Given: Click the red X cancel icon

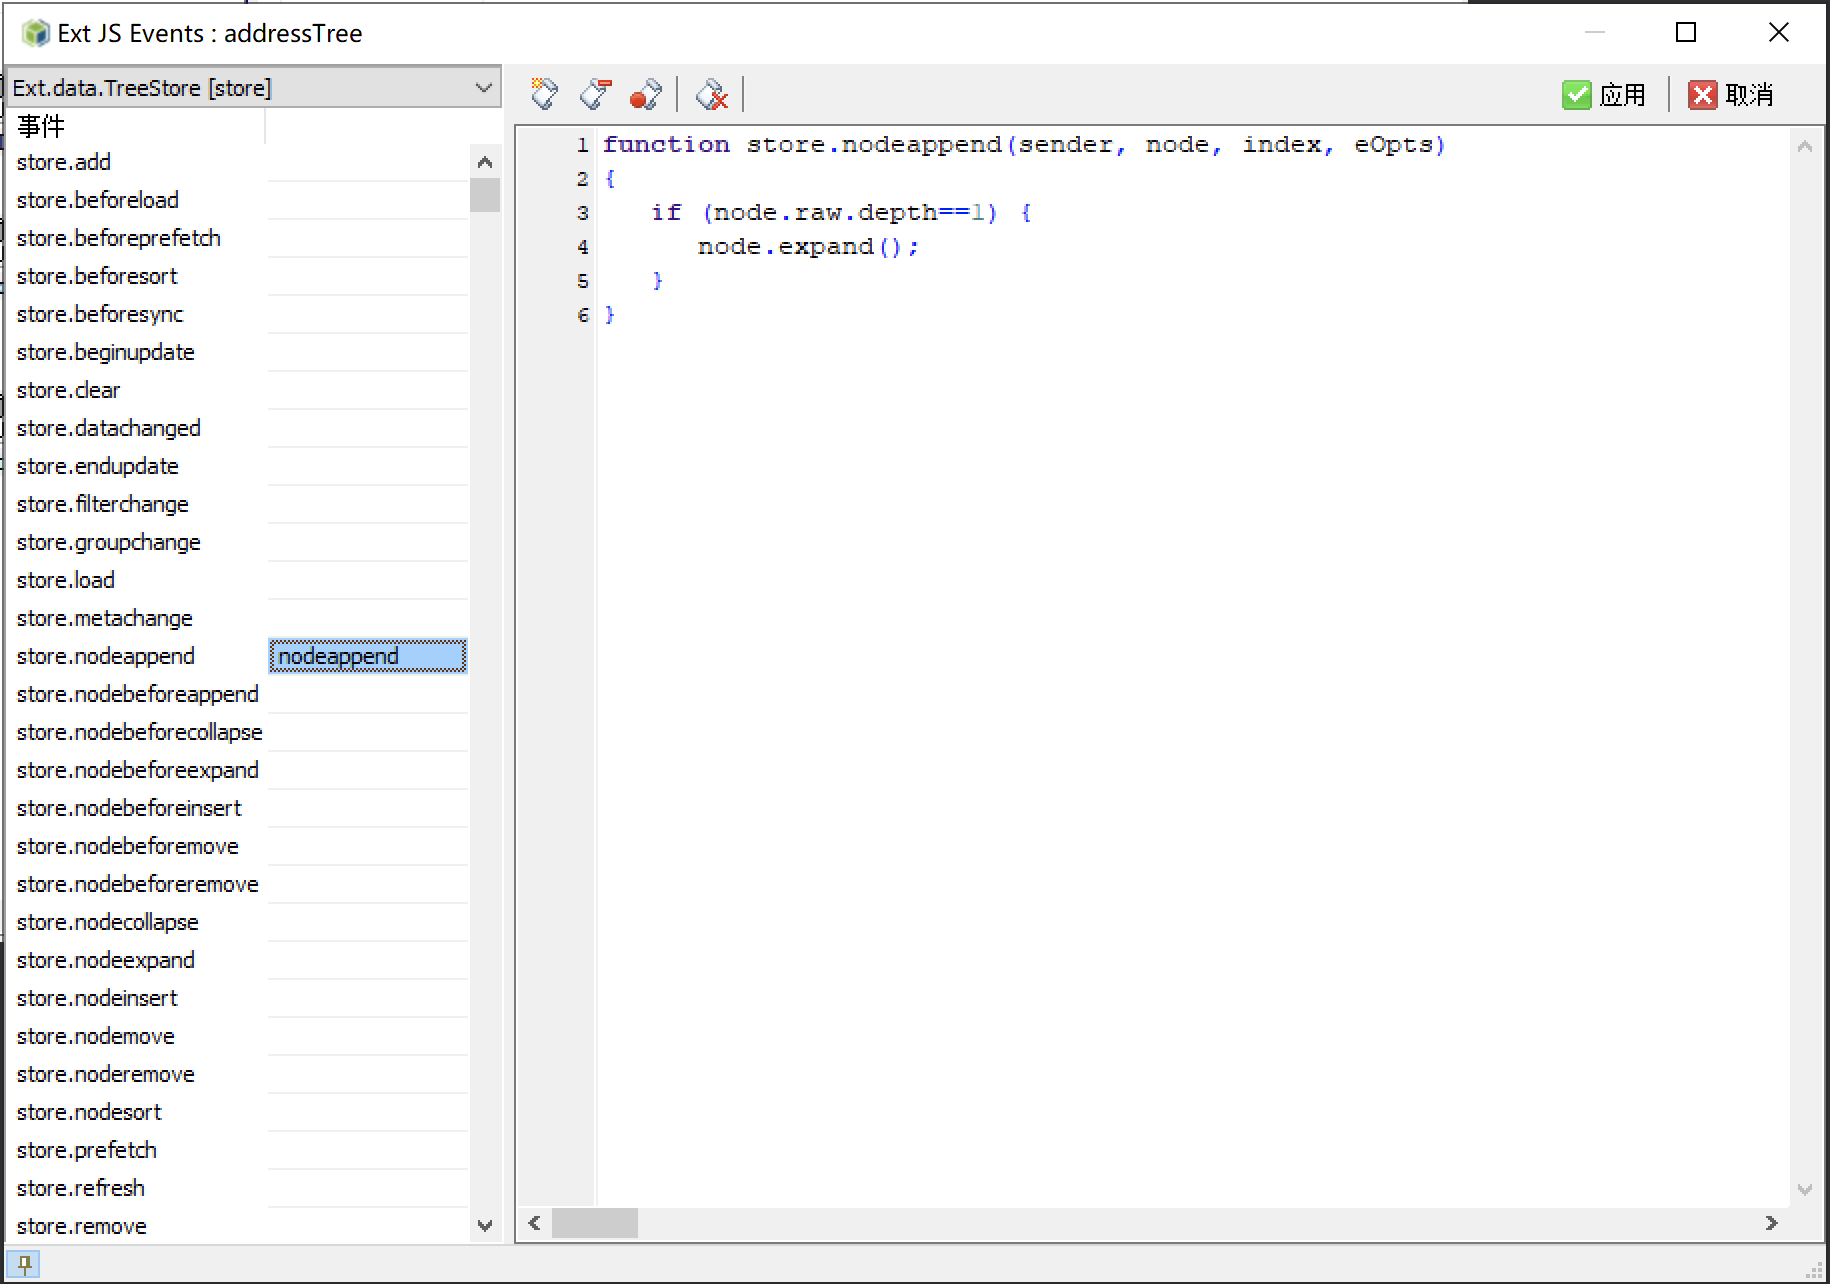Looking at the screenshot, I should click(x=1702, y=95).
